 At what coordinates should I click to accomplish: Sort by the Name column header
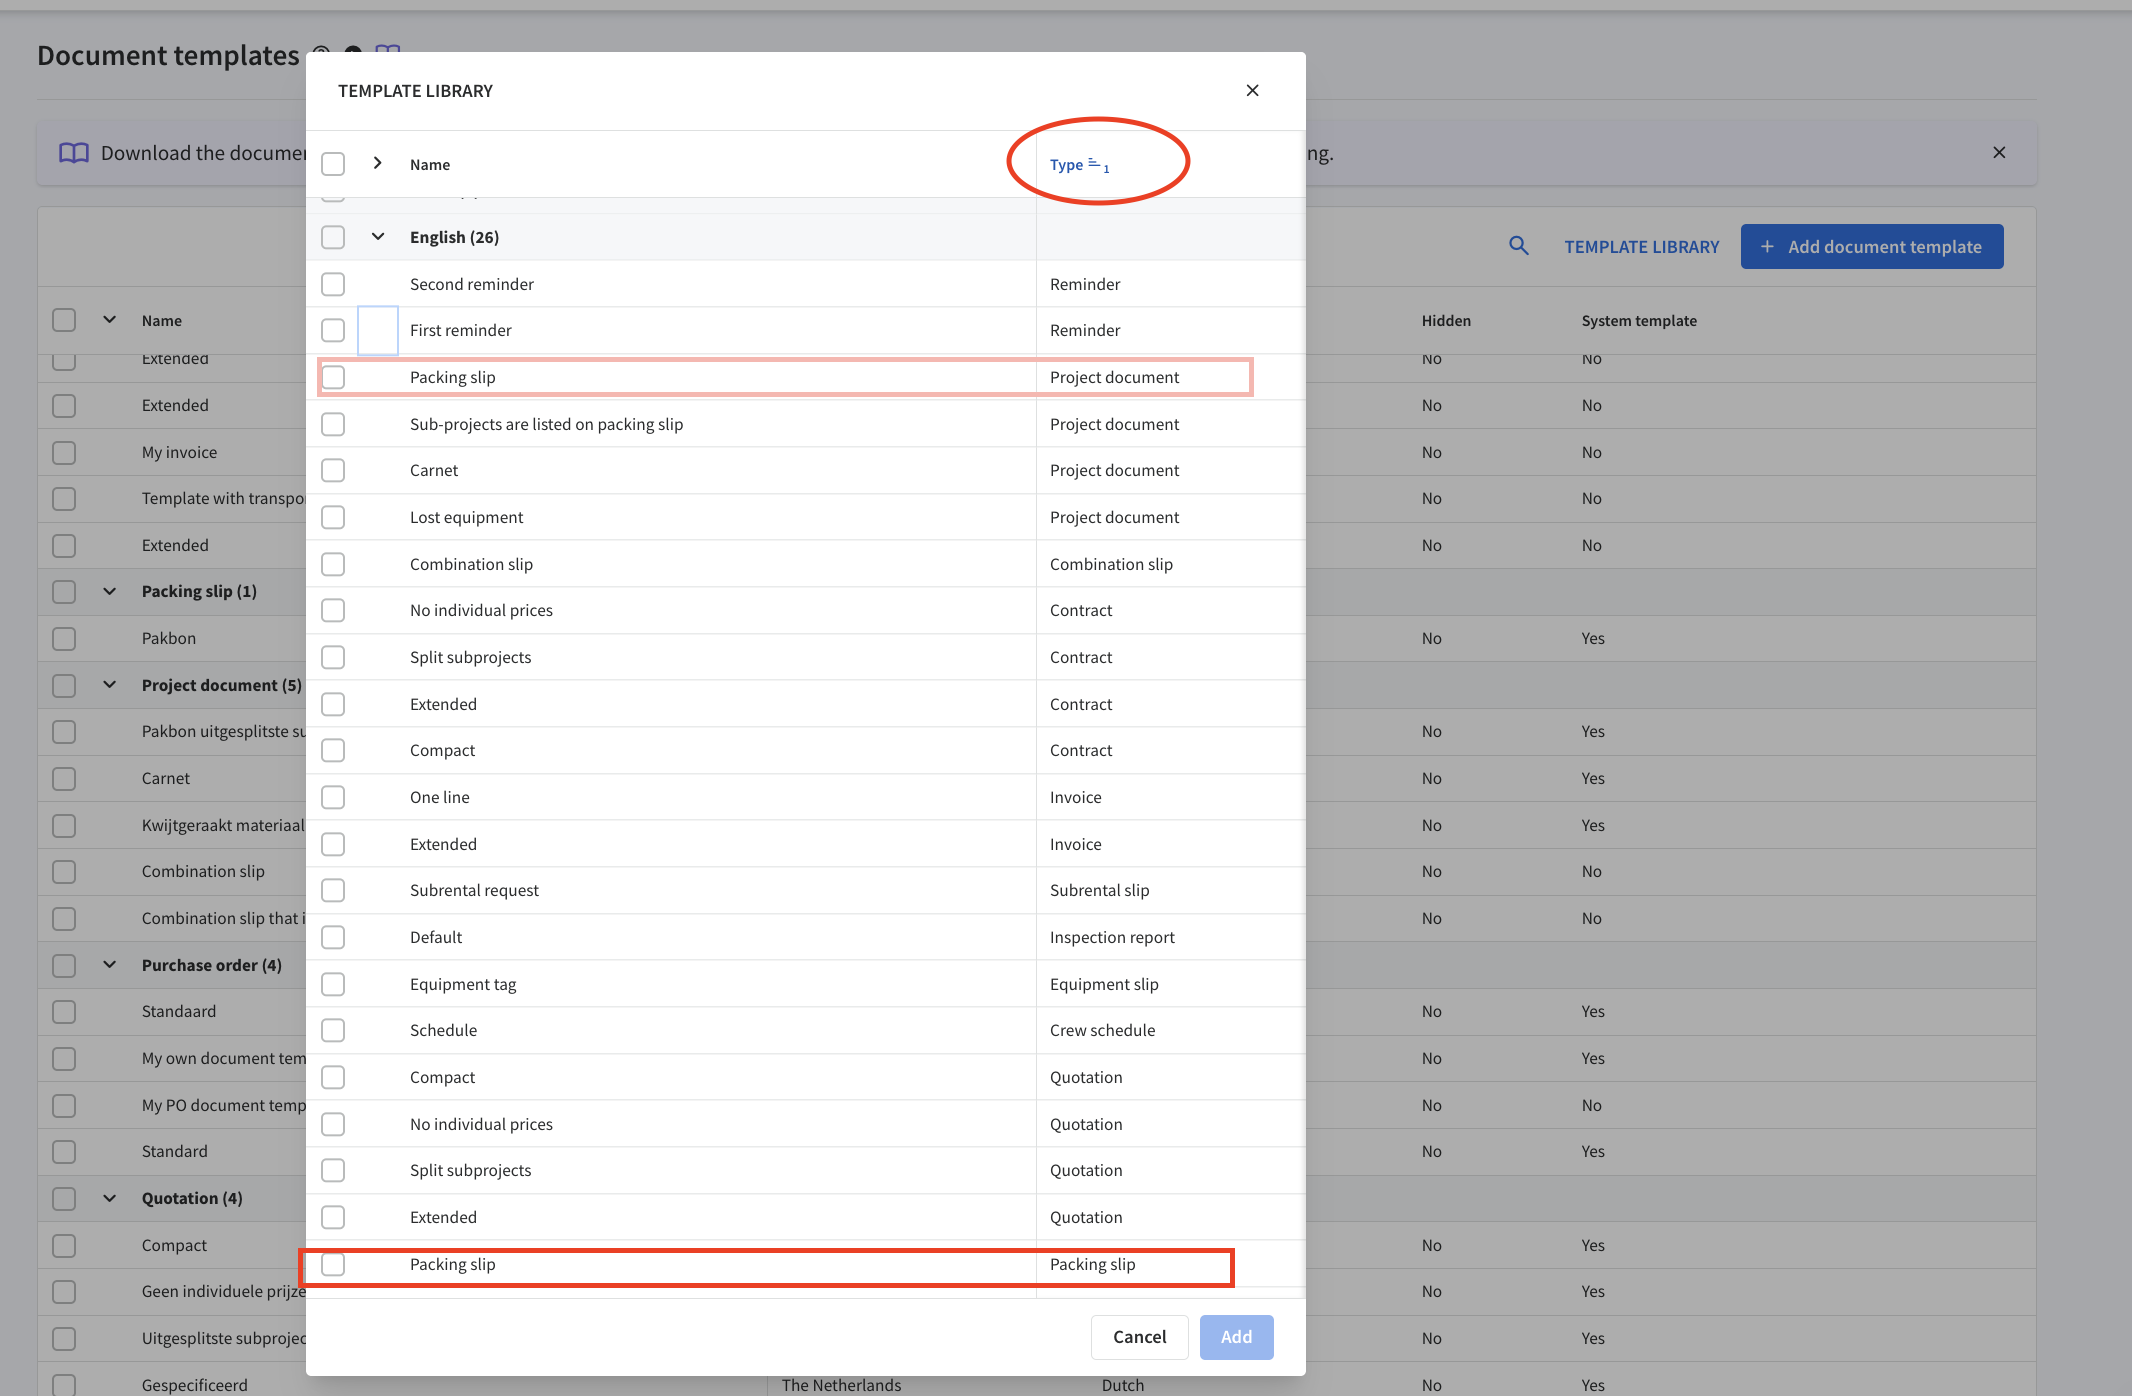coord(430,165)
